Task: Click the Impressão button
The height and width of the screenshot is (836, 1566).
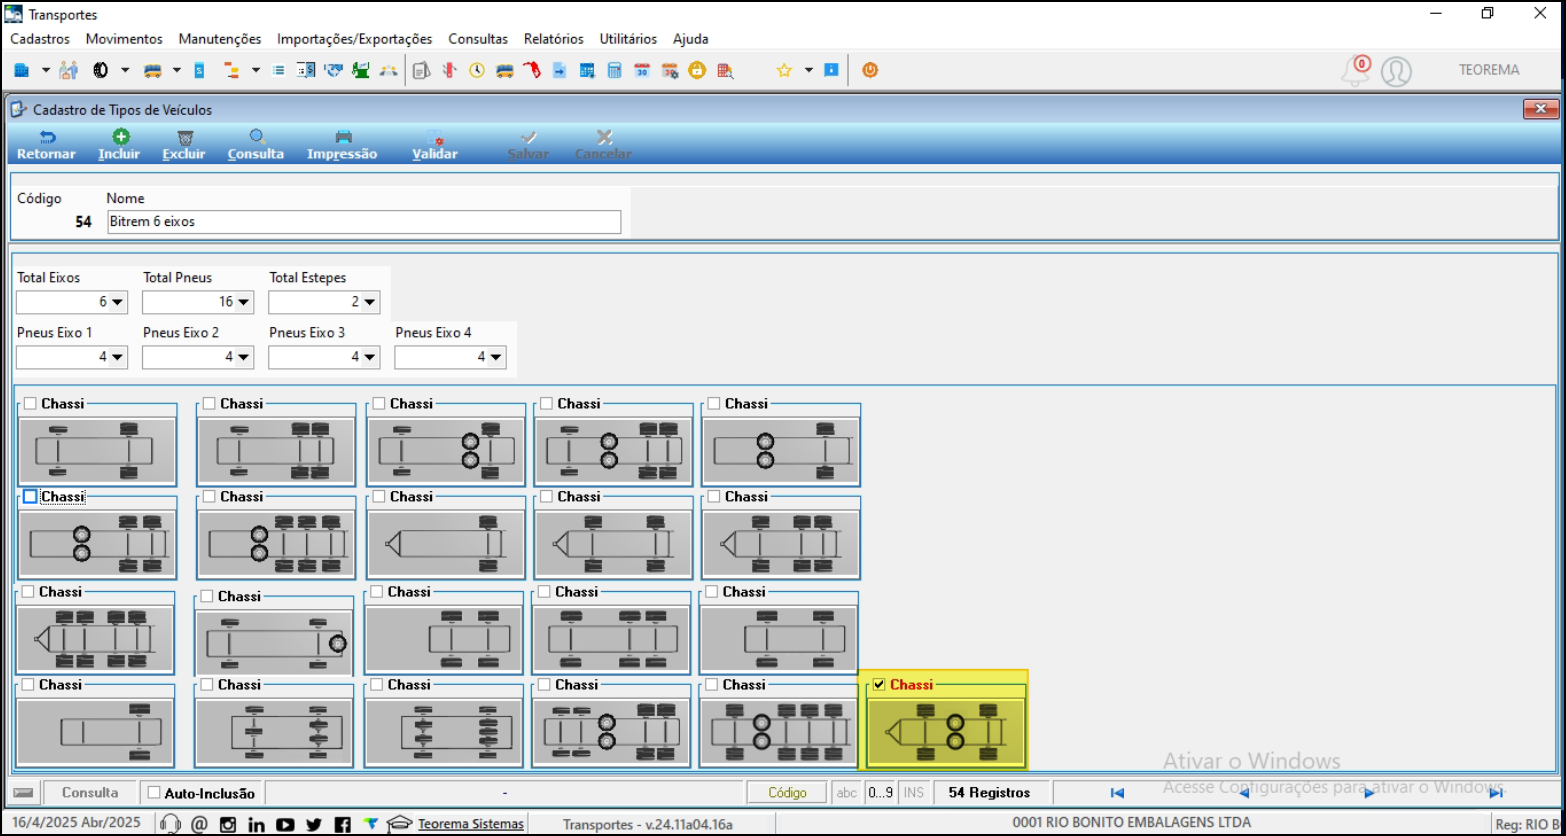Action: click(x=342, y=146)
